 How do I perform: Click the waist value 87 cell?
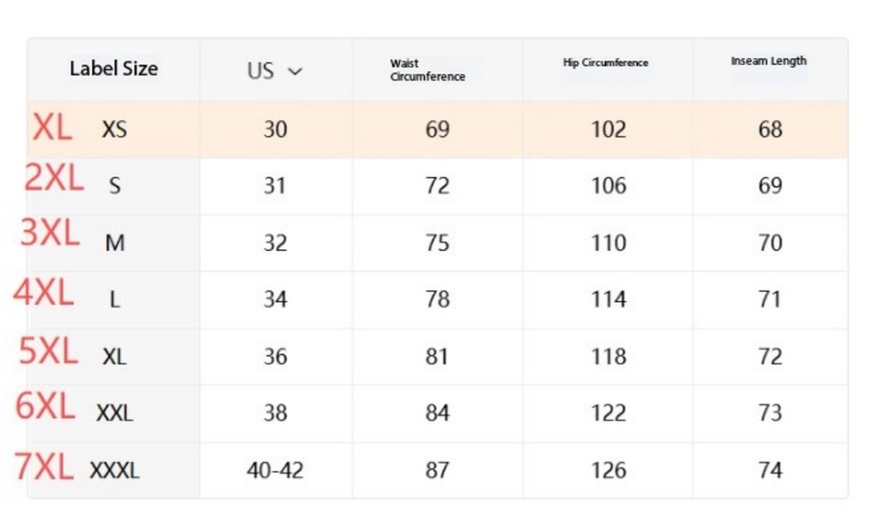pyautogui.click(x=437, y=470)
